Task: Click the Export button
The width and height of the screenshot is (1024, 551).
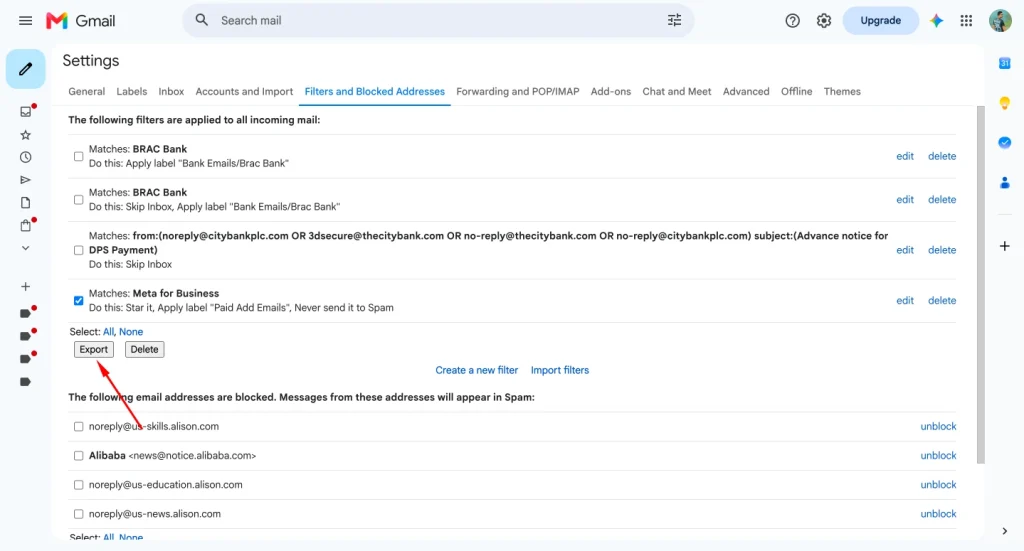Action: (93, 349)
